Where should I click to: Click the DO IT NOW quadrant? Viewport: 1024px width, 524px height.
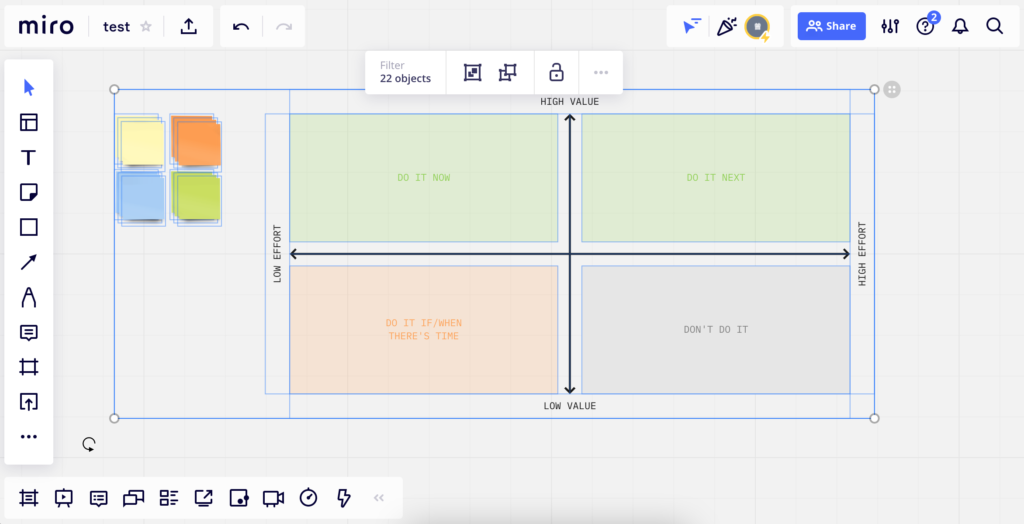point(424,178)
